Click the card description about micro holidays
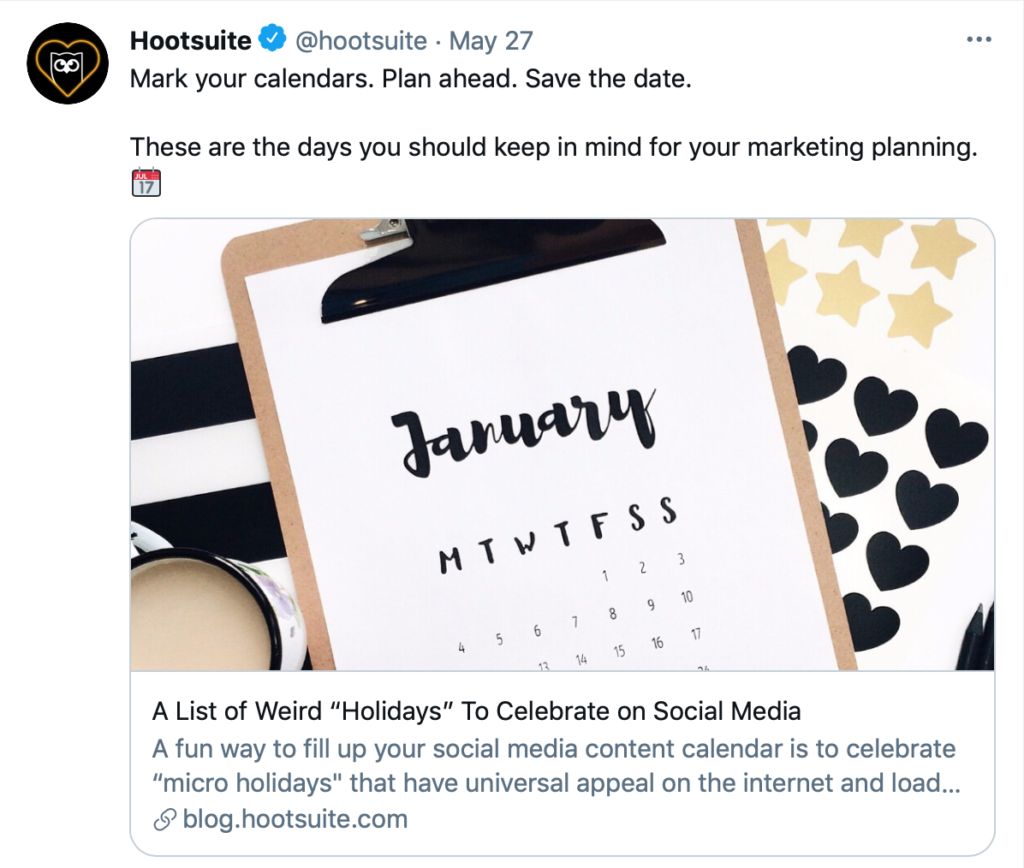The width and height of the screenshot is (1024, 868). (555, 765)
